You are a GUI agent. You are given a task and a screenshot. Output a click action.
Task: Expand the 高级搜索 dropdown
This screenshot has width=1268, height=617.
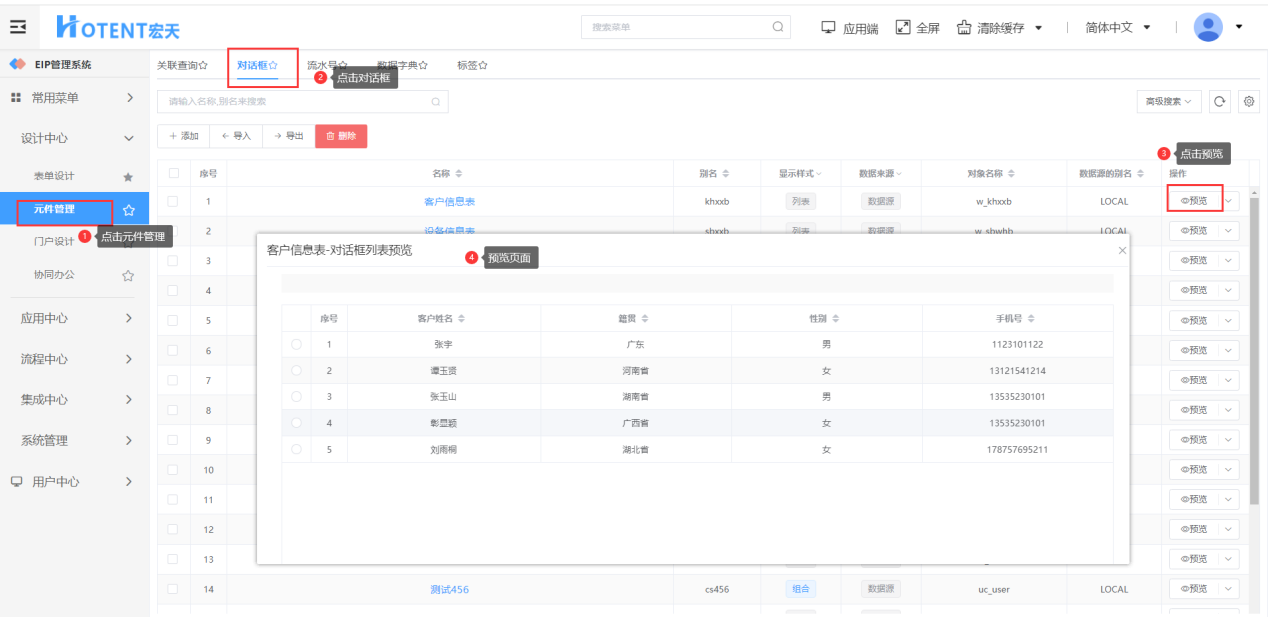pyautogui.click(x=1169, y=101)
